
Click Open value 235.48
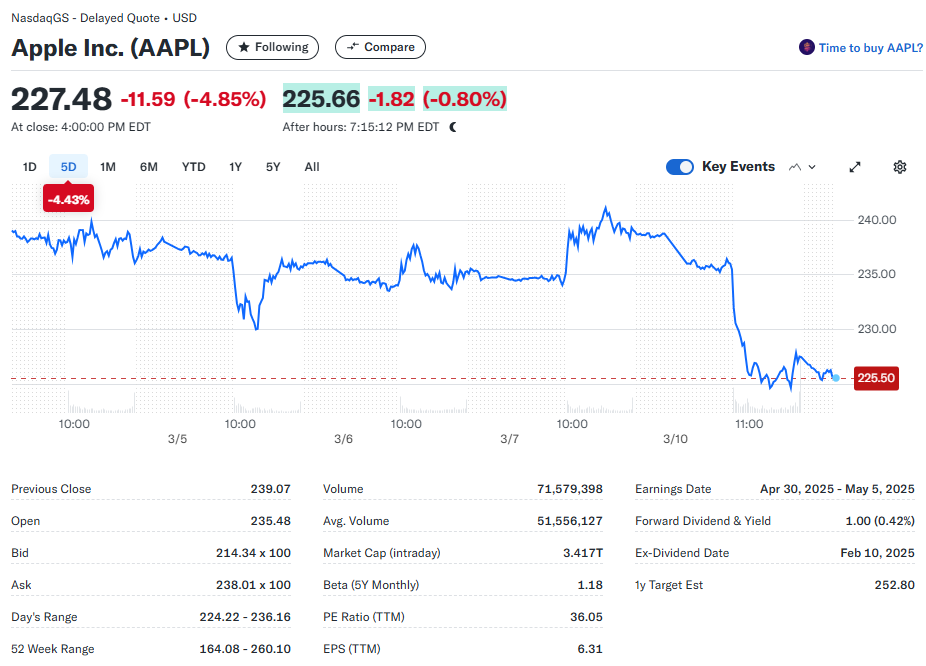click(270, 521)
